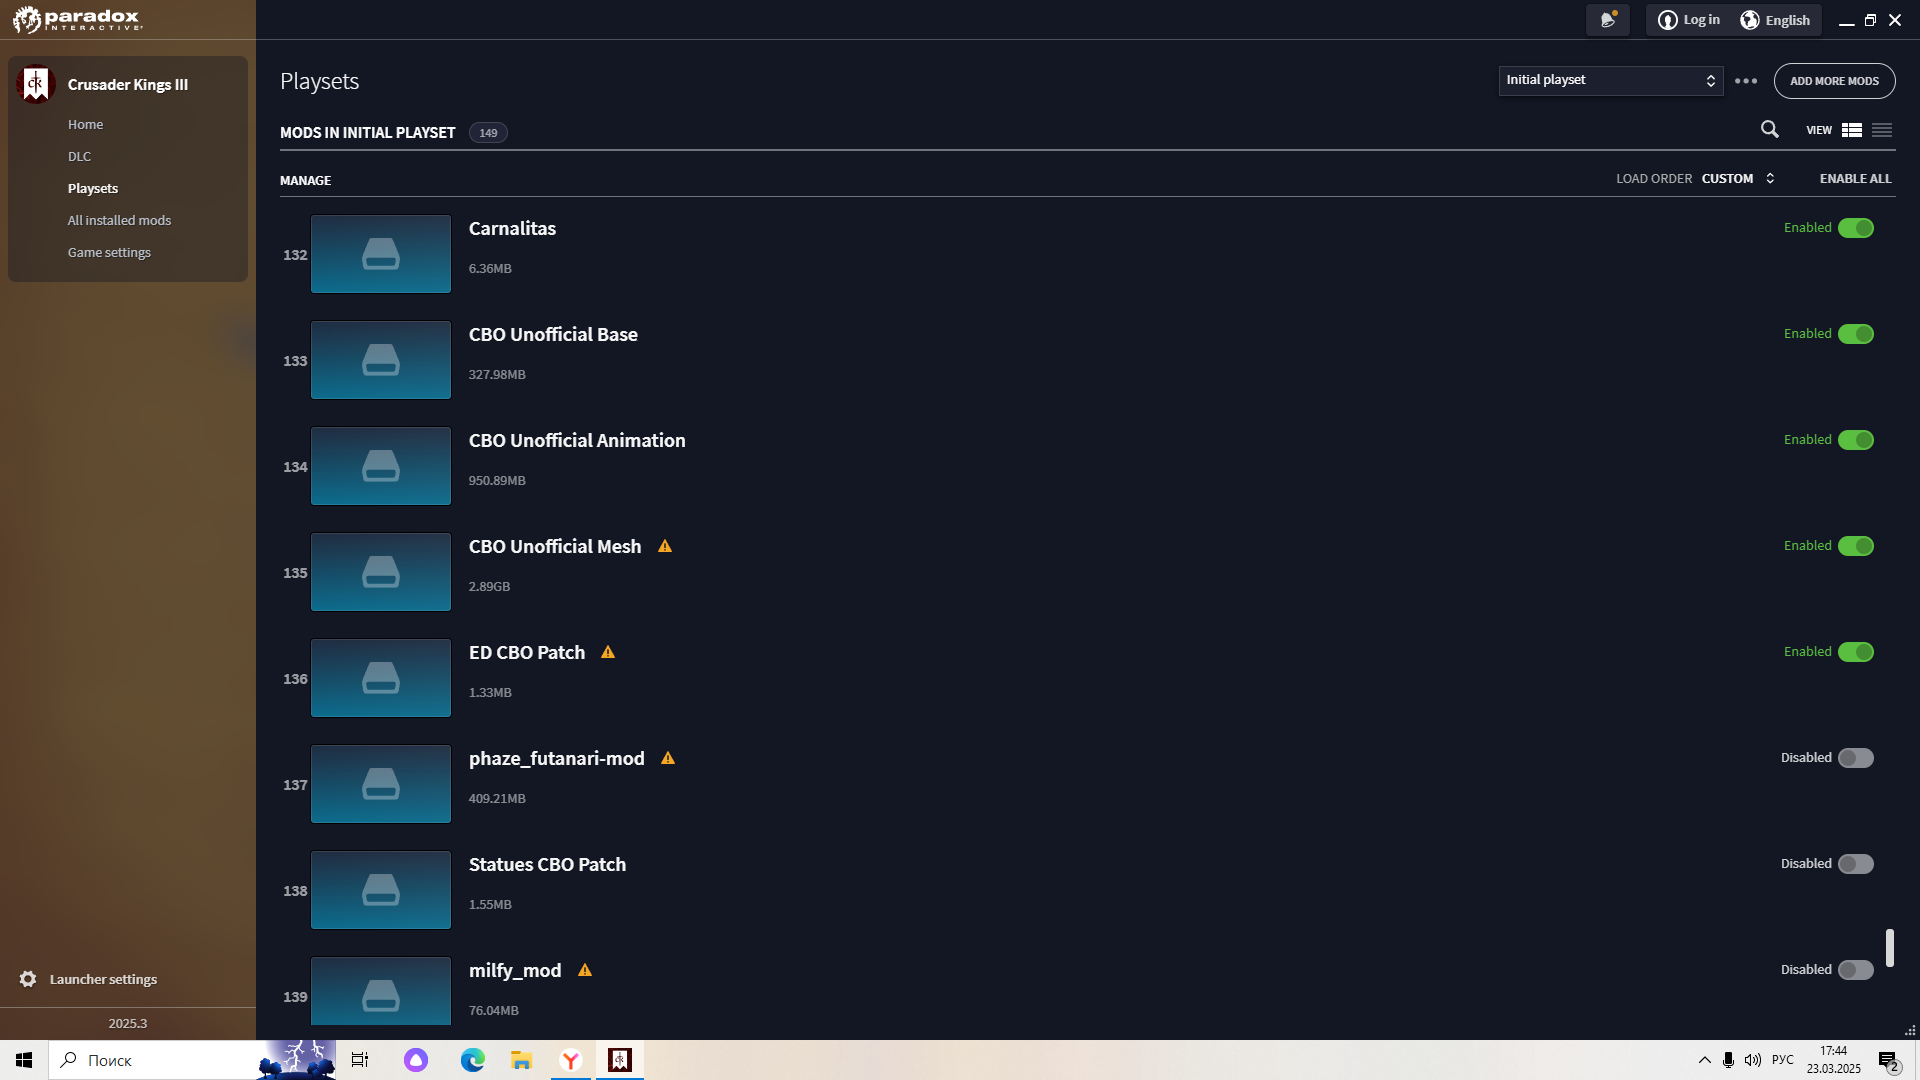
Task: Go to Home in sidebar
Action: point(85,124)
